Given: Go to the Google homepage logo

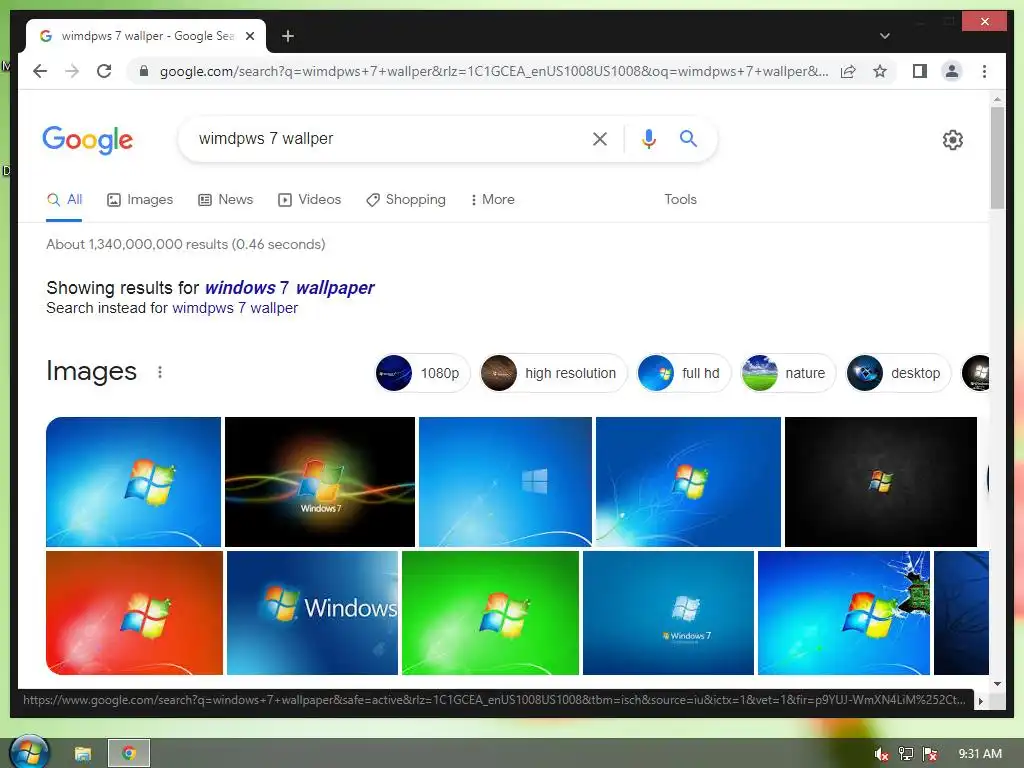Looking at the screenshot, I should tap(88, 140).
